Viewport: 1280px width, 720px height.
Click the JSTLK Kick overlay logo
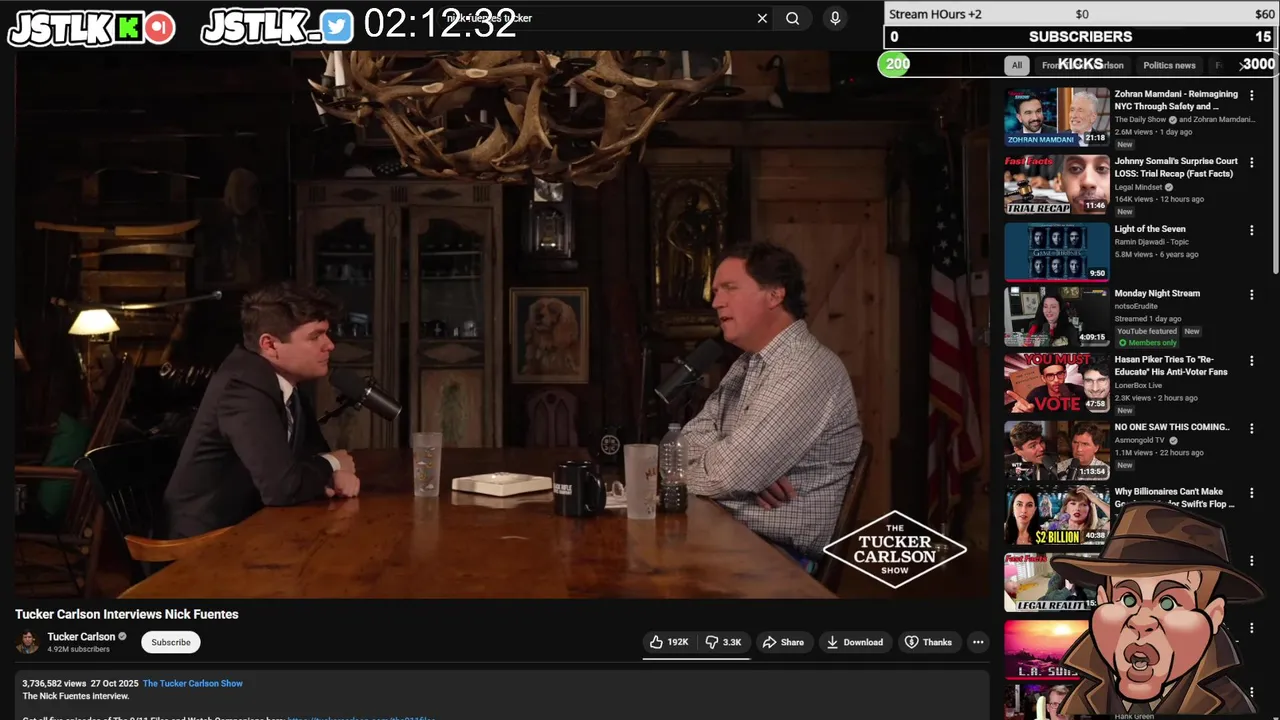point(91,28)
